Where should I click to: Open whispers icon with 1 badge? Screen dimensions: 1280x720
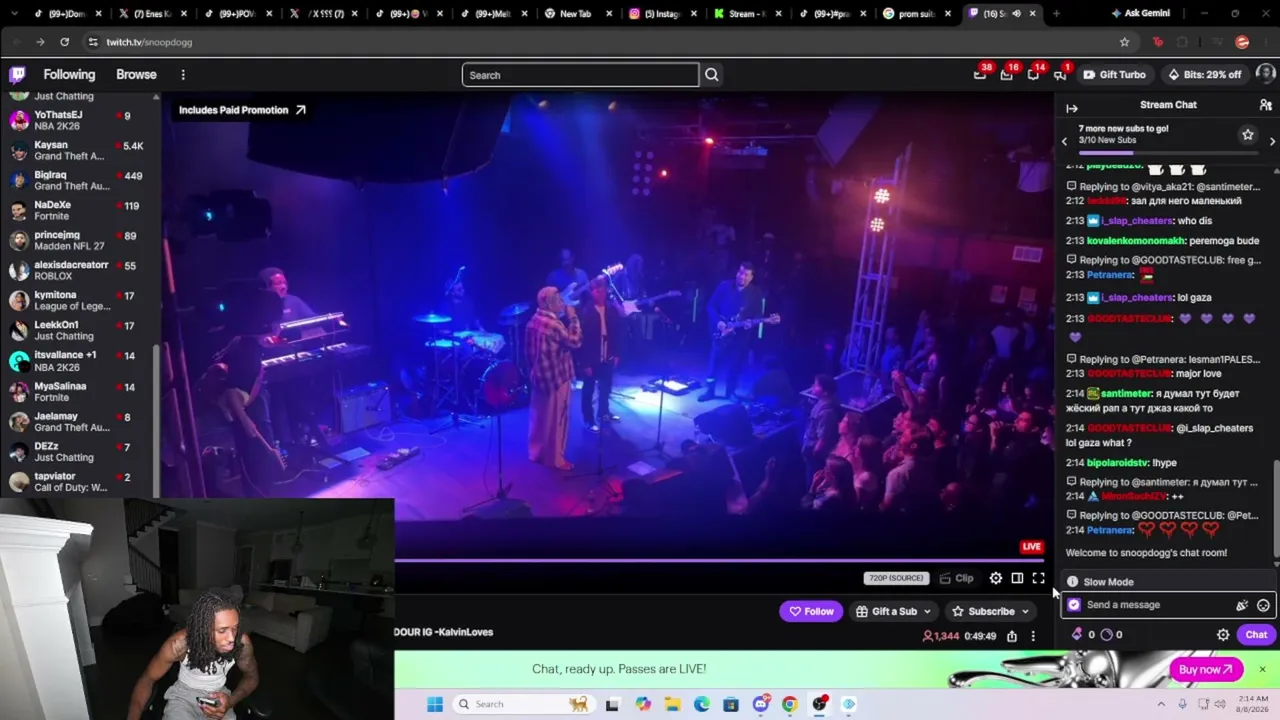tap(1060, 75)
